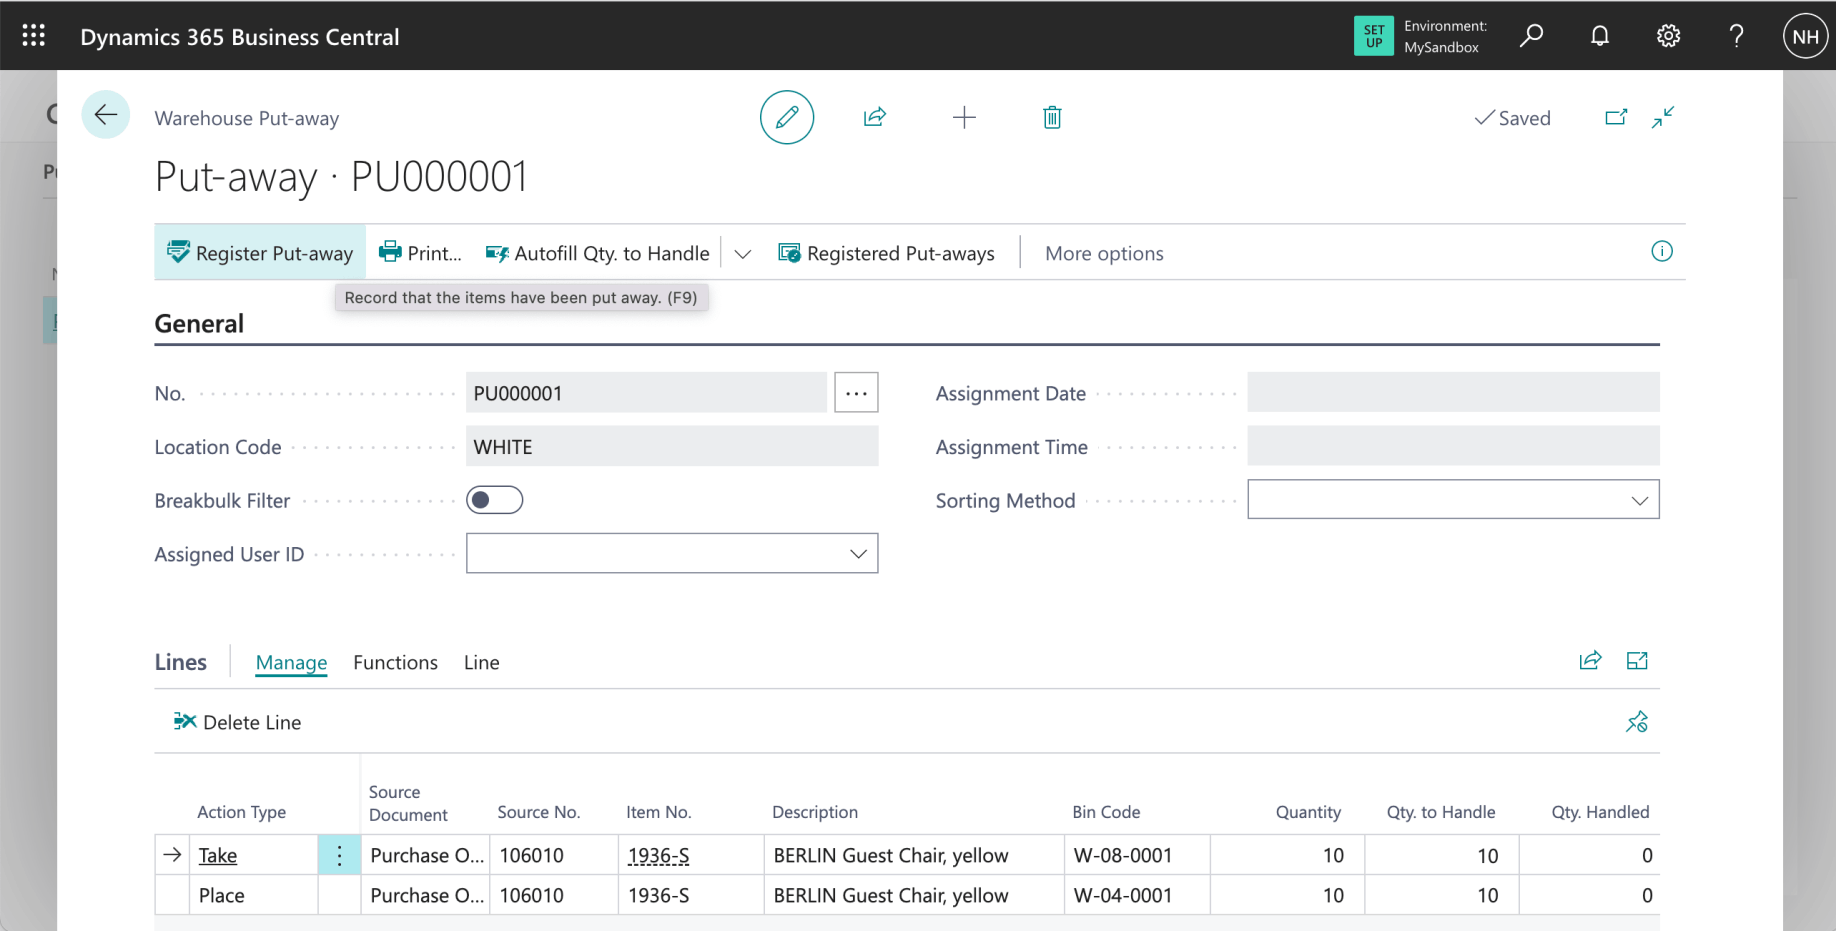Click Delete Line in Lines section
The height and width of the screenshot is (931, 1836).
click(238, 722)
